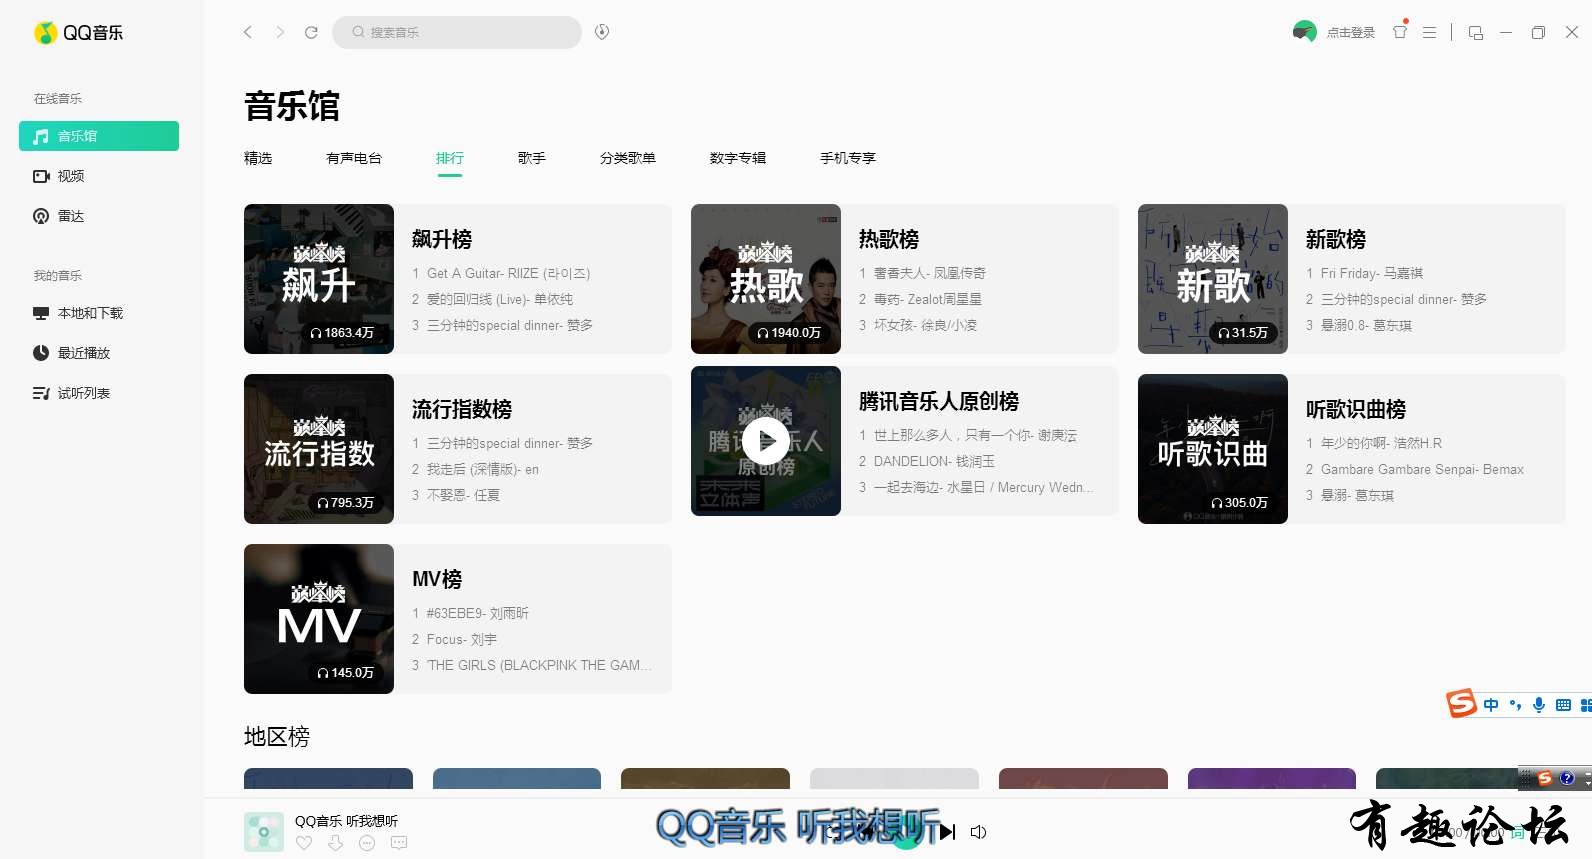Viewport: 1592px width, 859px height.
Task: Select the 排行 tab
Action: coord(450,158)
